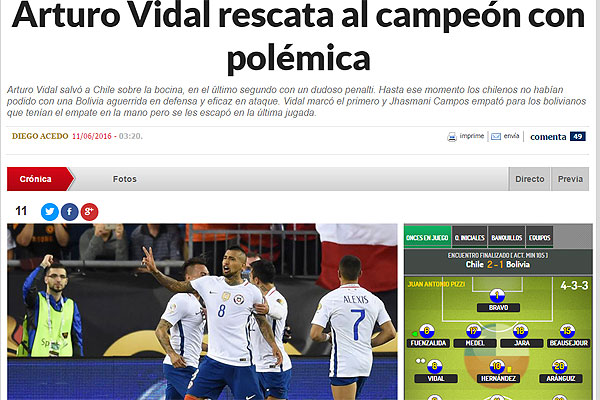
Task: Click the envelope envía icon
Action: [496, 136]
